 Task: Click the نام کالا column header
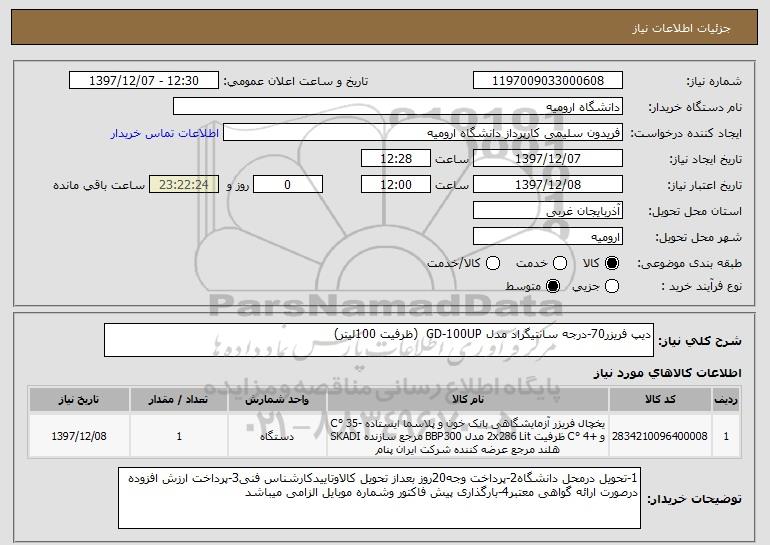pos(468,399)
